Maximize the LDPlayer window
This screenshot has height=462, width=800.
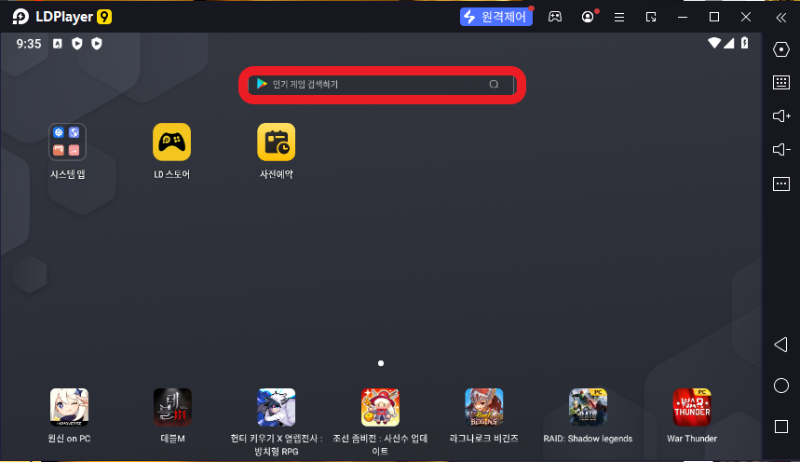[x=714, y=17]
